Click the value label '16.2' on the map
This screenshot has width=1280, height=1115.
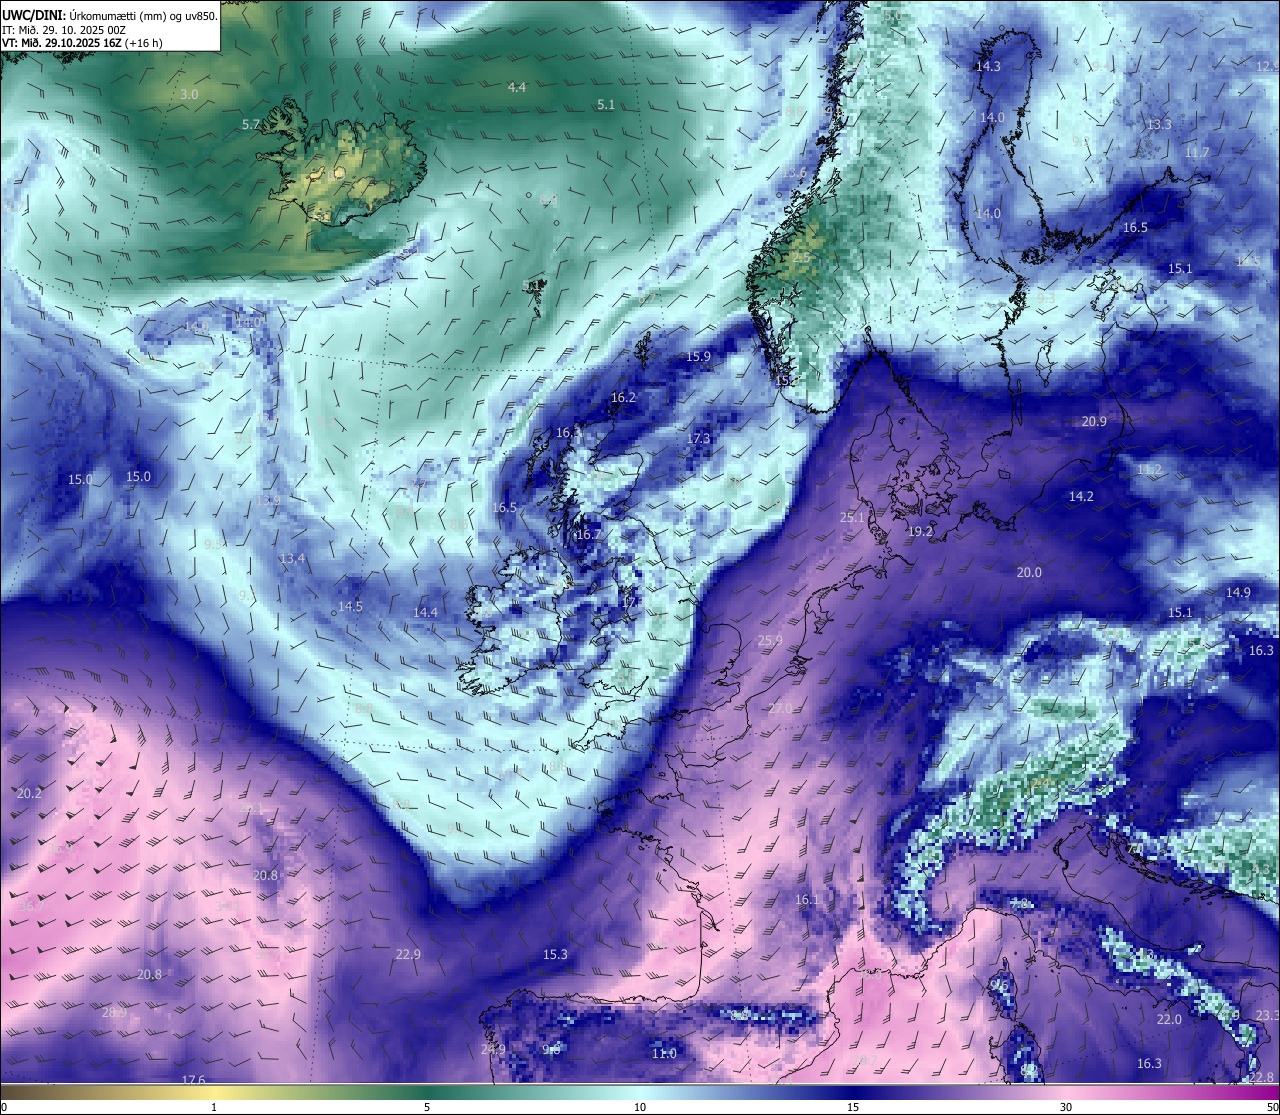click(x=623, y=398)
